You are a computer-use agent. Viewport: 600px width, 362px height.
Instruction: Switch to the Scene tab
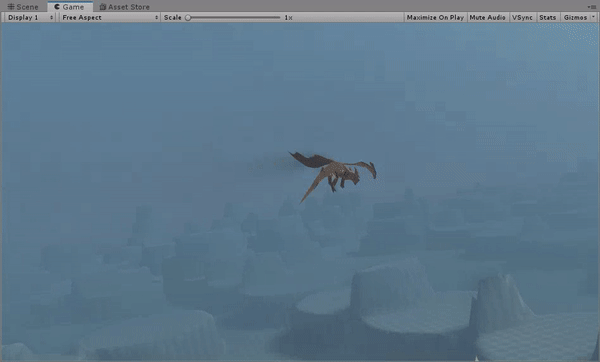(x=23, y=7)
